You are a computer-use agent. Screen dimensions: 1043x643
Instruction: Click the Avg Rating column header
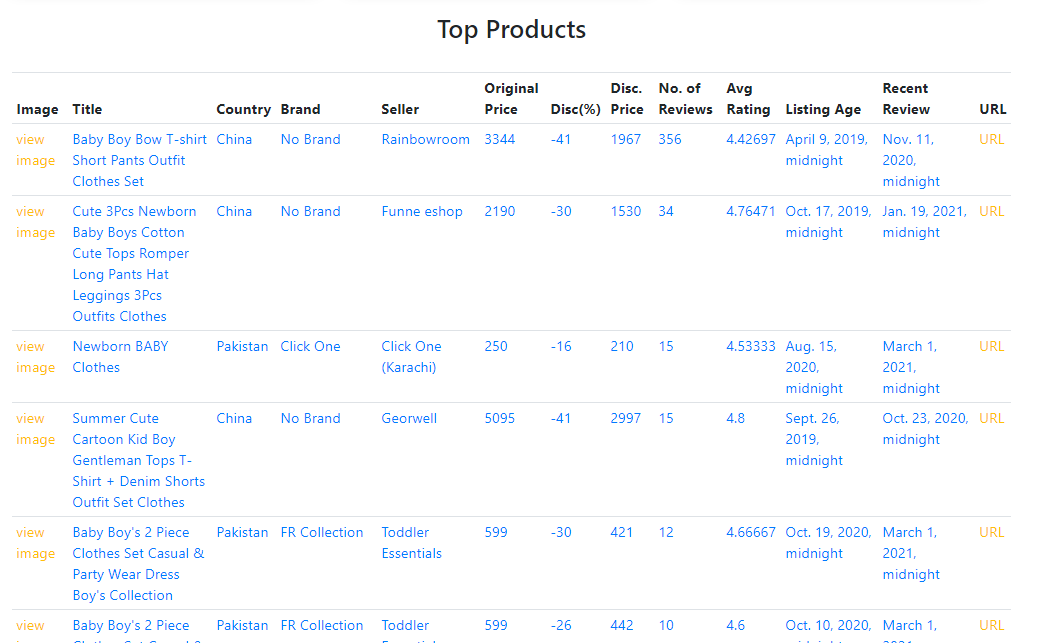pos(748,99)
